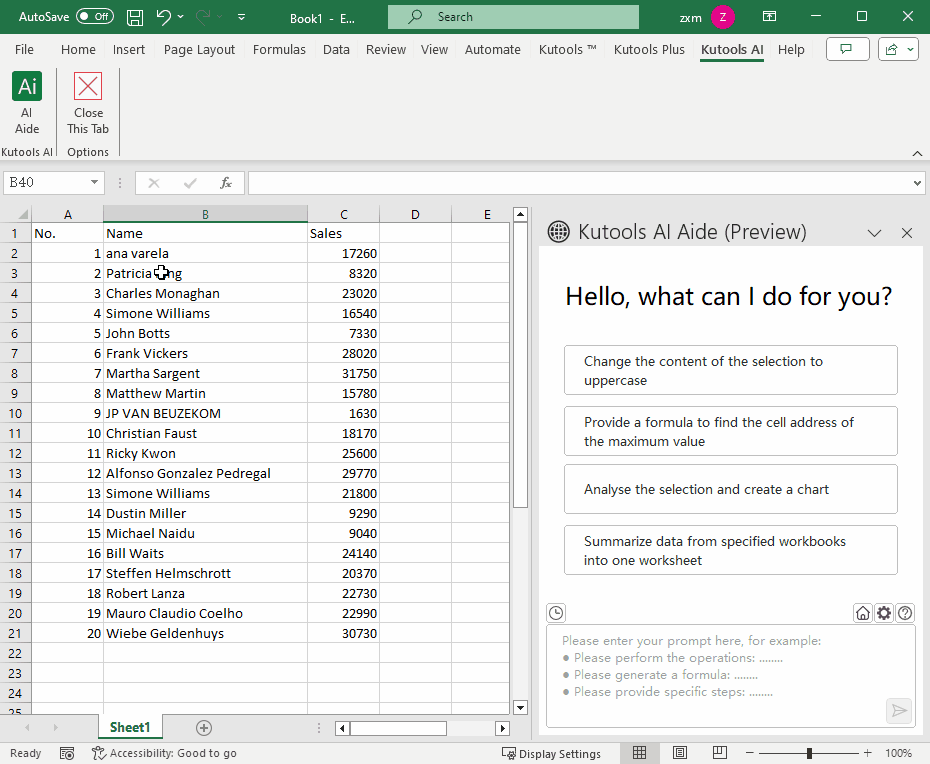Open the Formulas tab
Viewport: 930px width, 764px height.
(x=279, y=50)
